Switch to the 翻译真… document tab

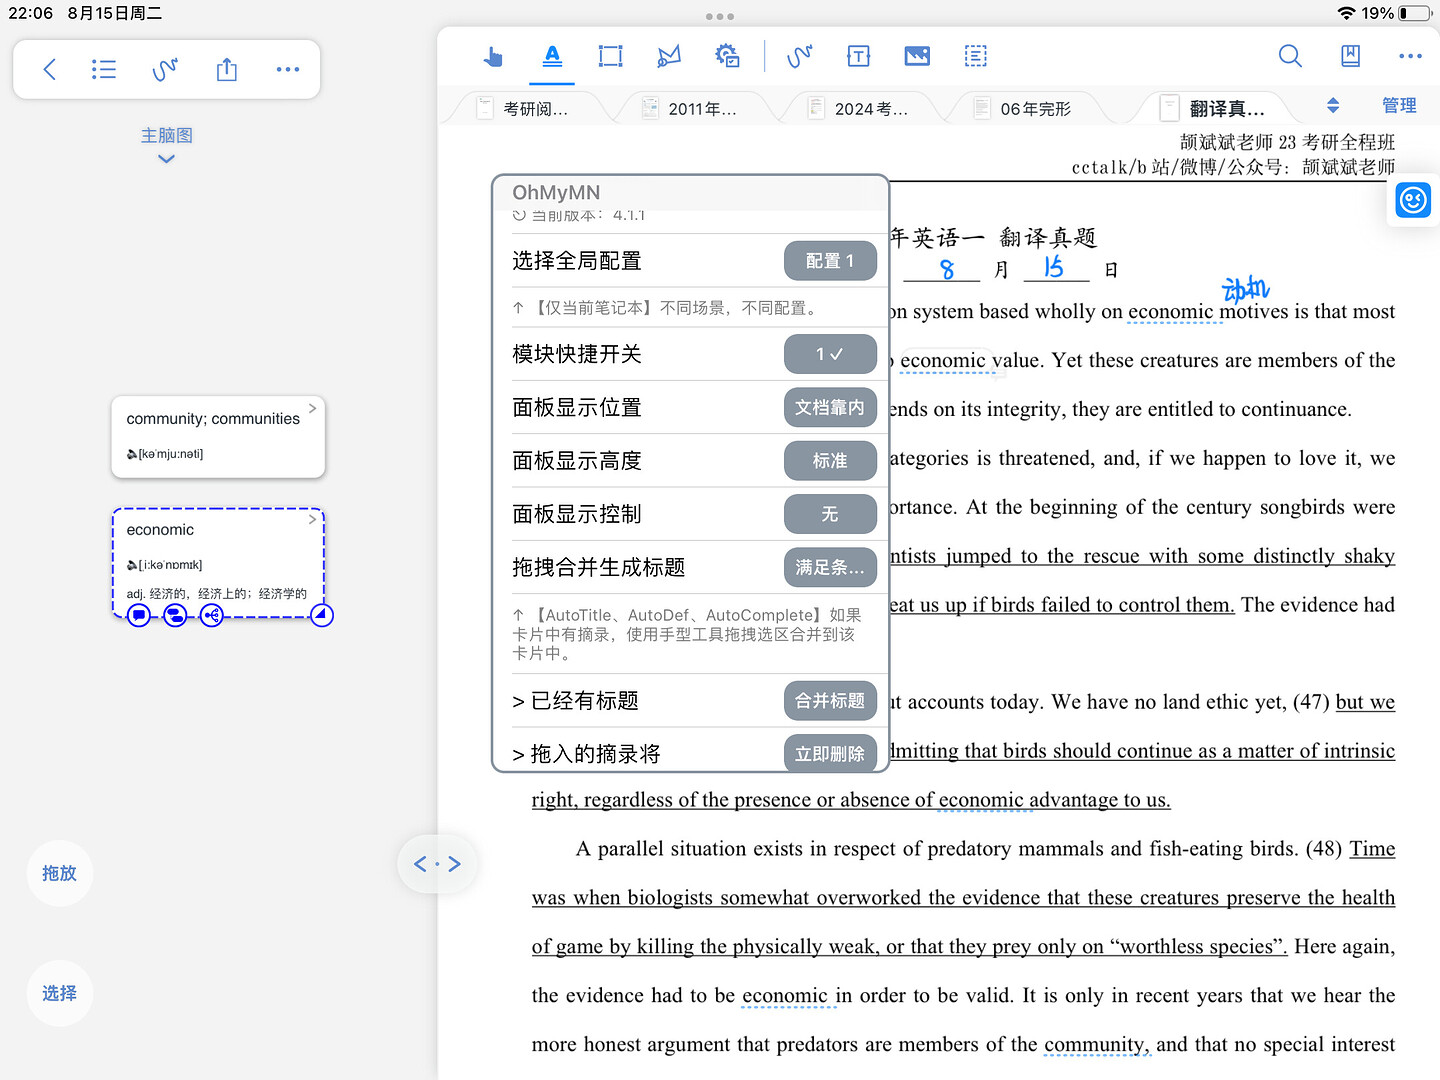(1214, 108)
